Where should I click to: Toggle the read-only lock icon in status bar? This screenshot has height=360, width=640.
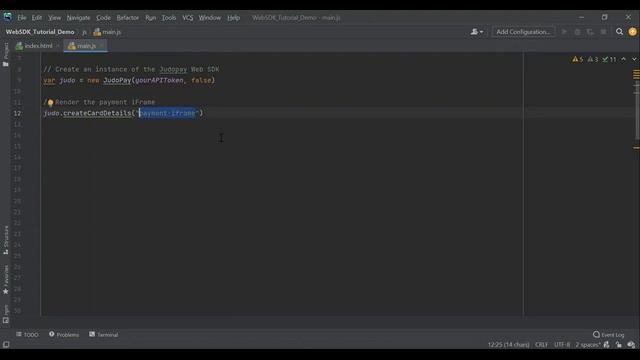tap(619, 345)
